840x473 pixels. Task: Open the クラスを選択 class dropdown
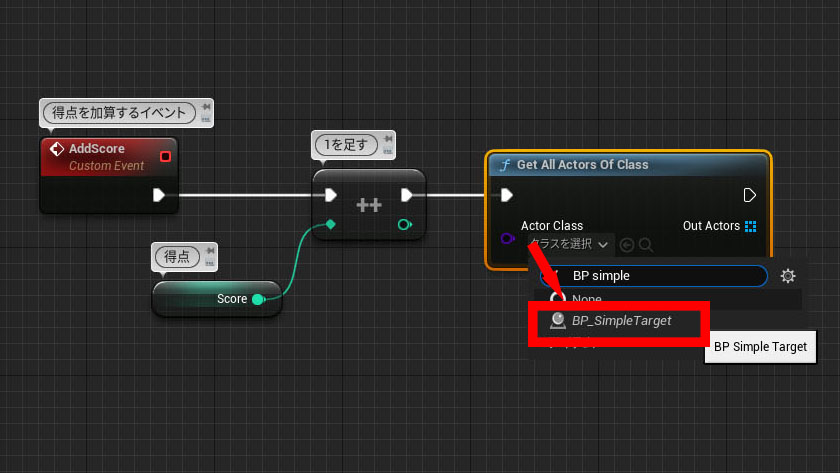[x=571, y=244]
